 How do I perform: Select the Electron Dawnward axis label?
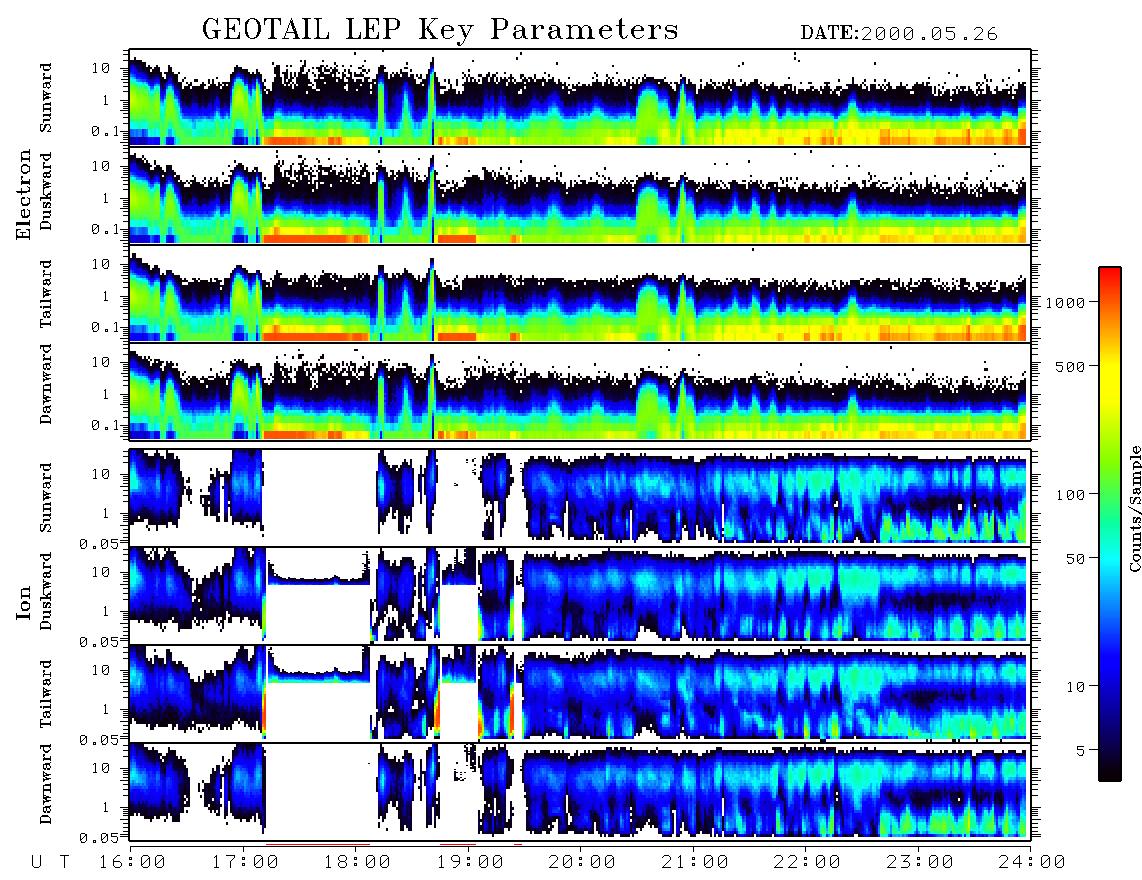pos(46,384)
